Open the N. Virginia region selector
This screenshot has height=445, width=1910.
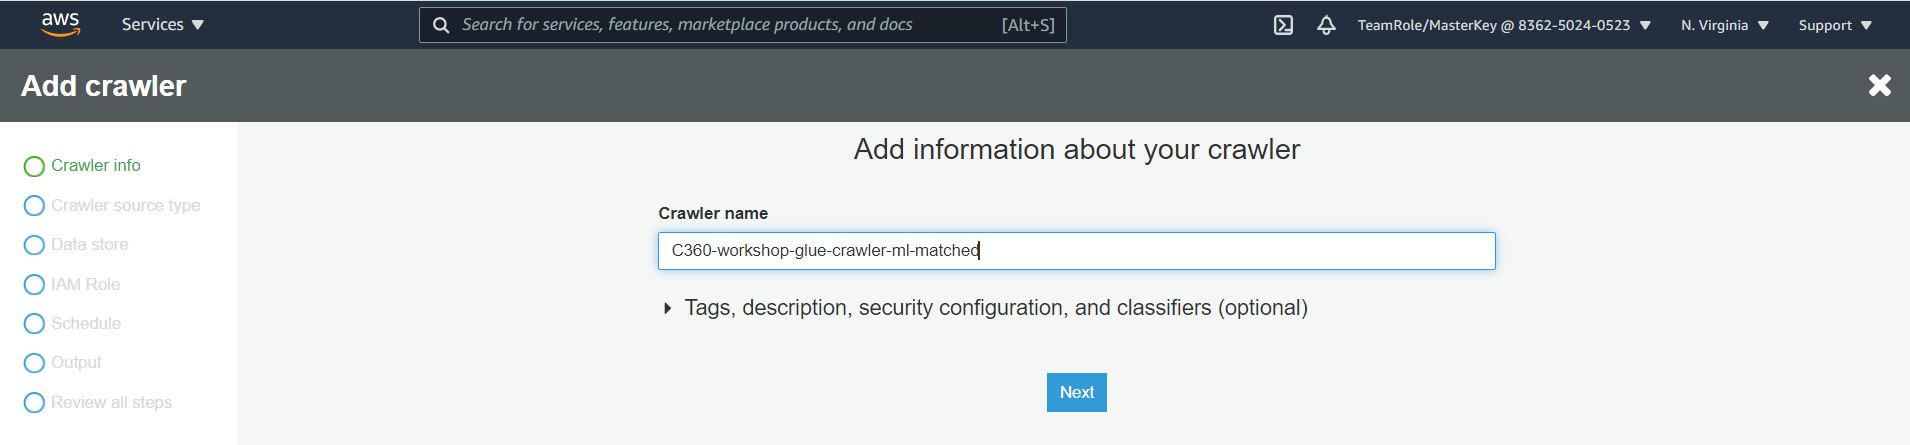[x=1724, y=25]
